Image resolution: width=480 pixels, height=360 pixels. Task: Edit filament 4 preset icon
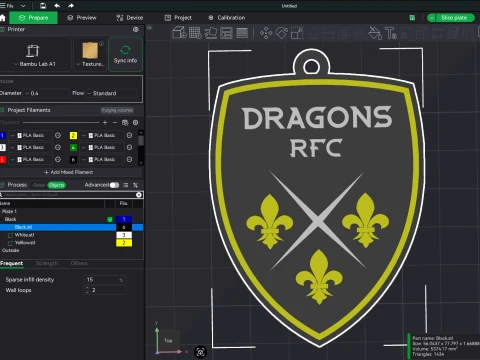(x=129, y=147)
